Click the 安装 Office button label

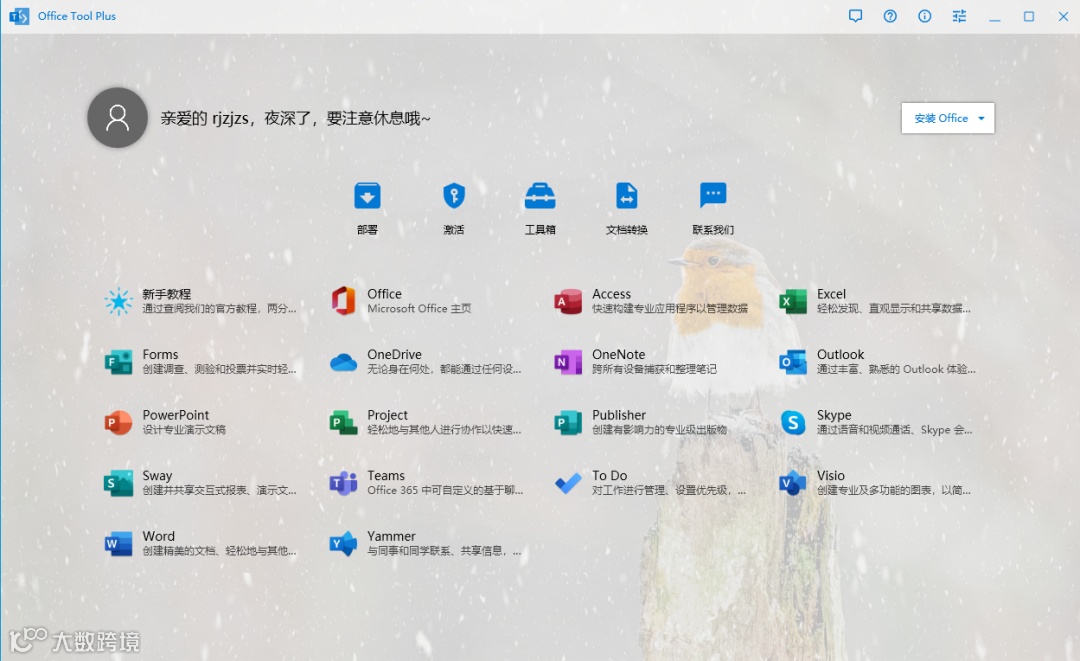941,118
